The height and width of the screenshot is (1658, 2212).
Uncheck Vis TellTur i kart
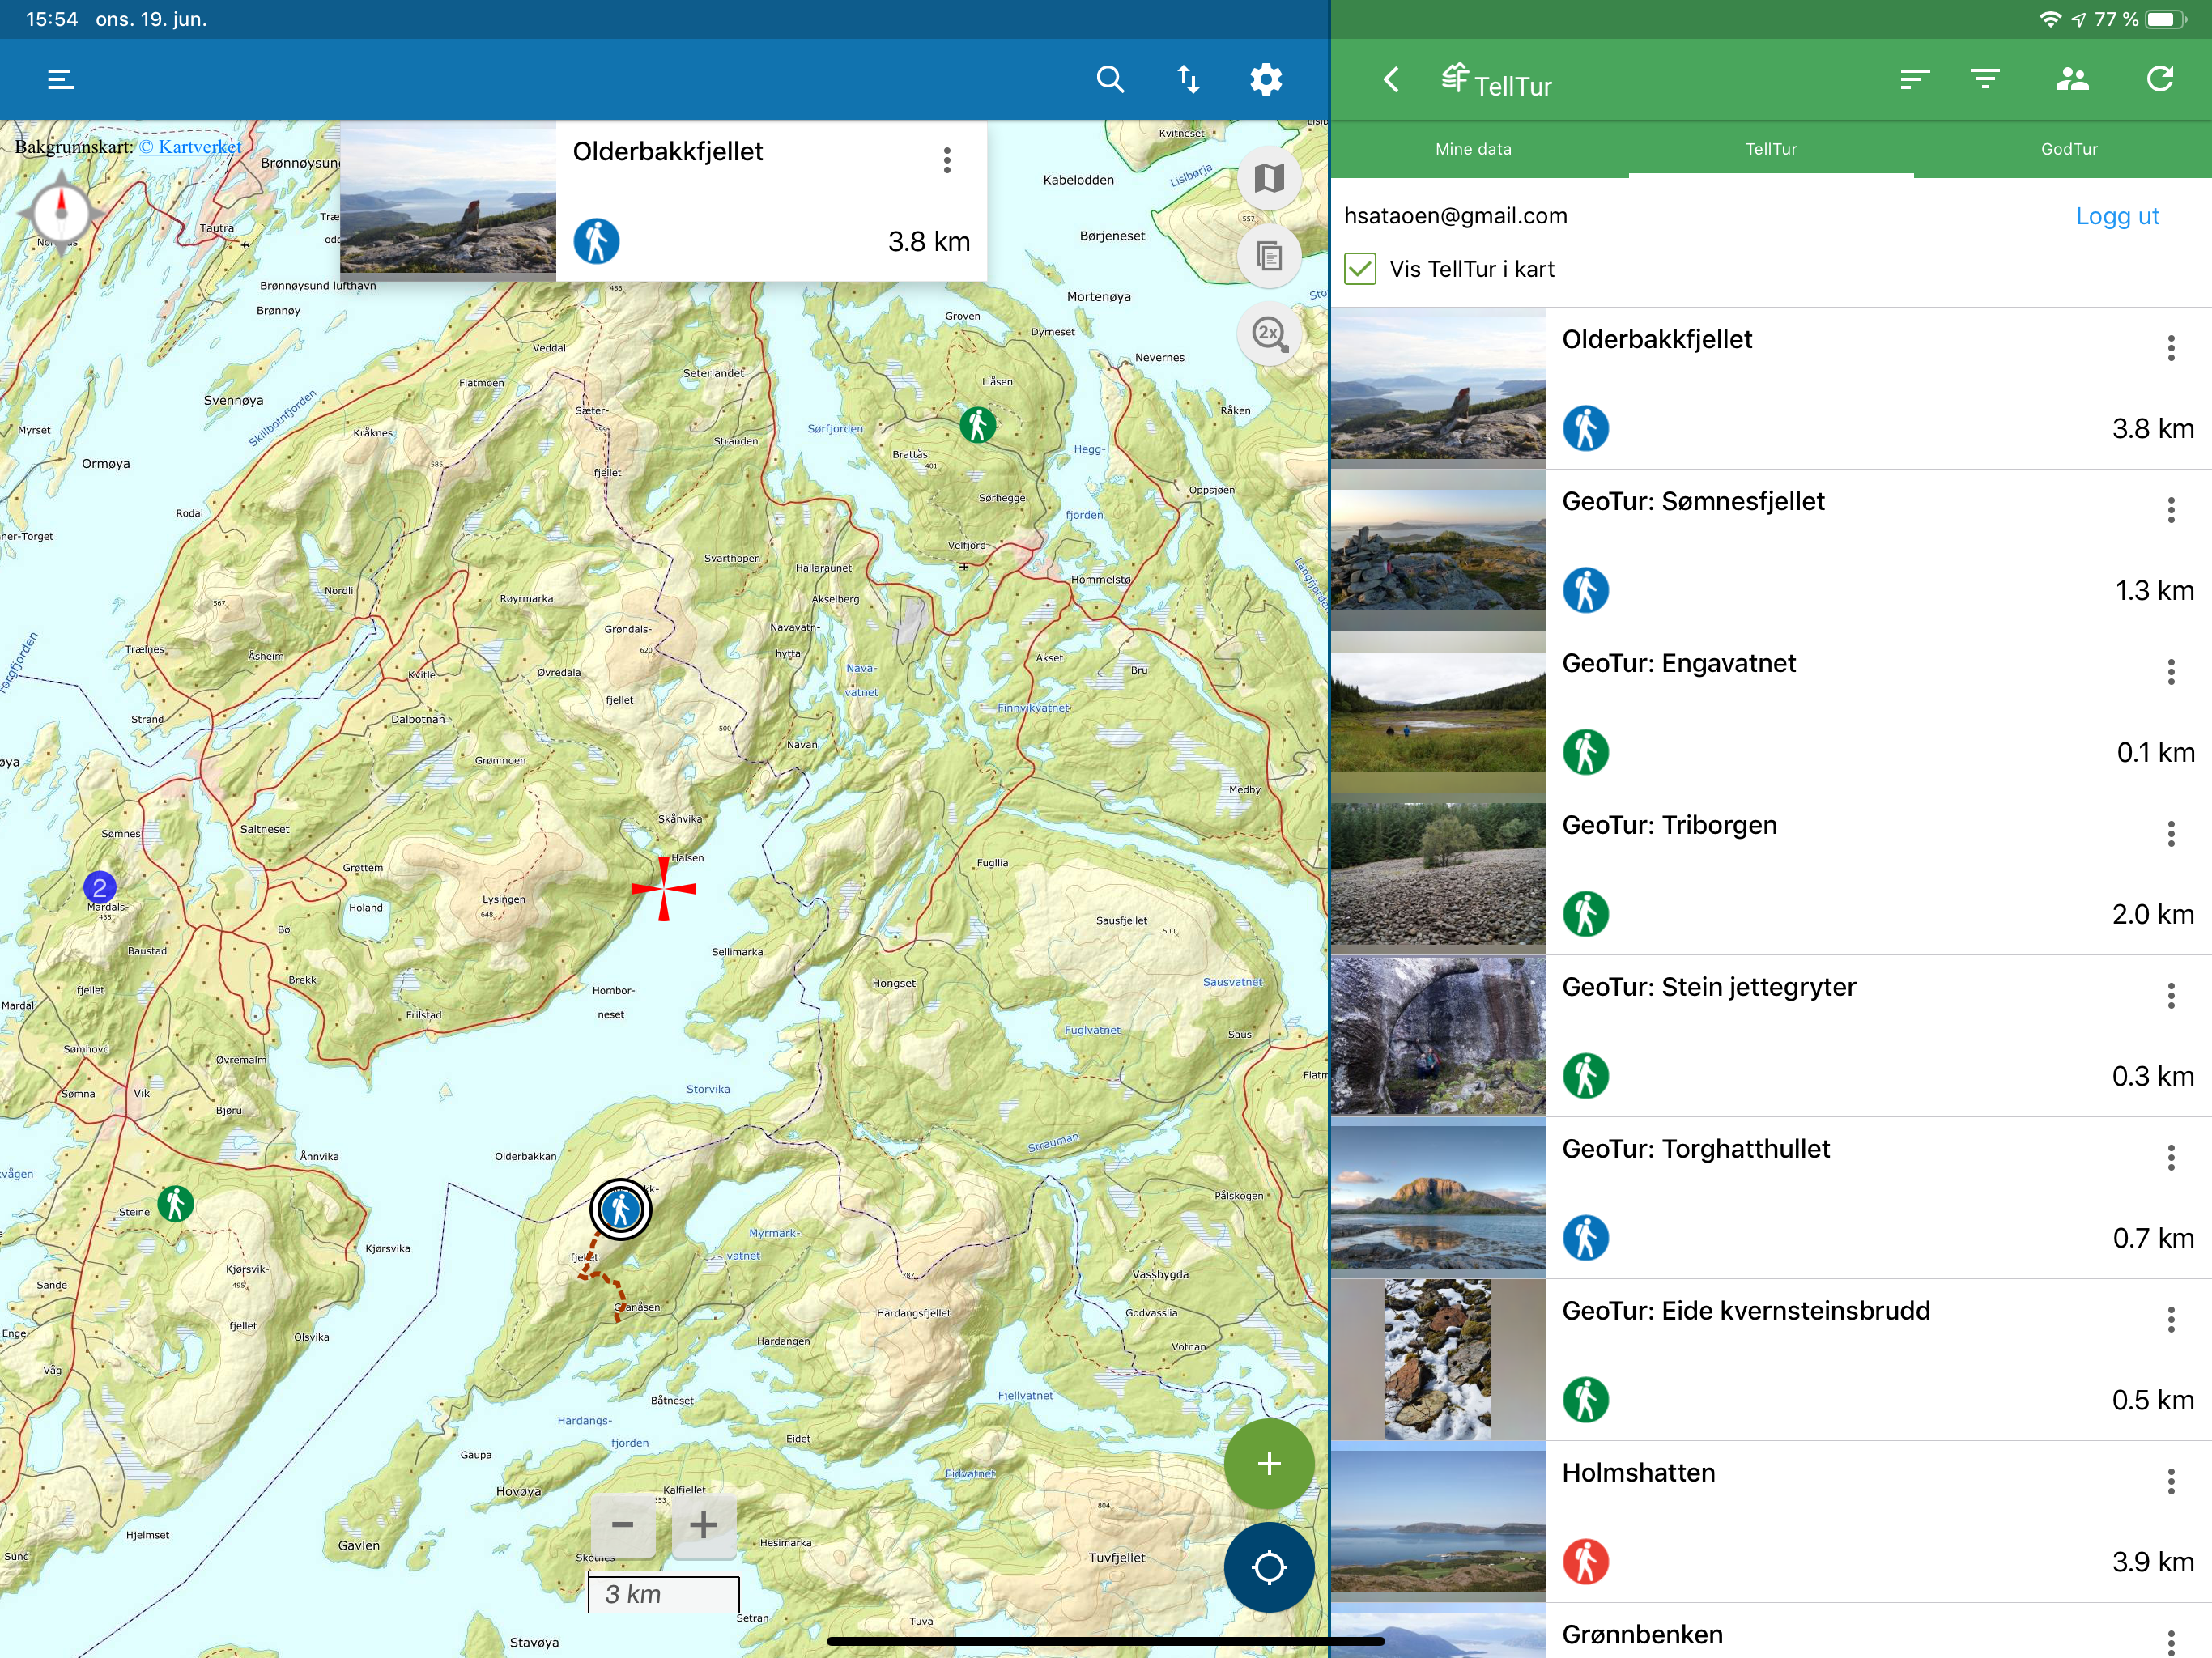pos(1360,269)
